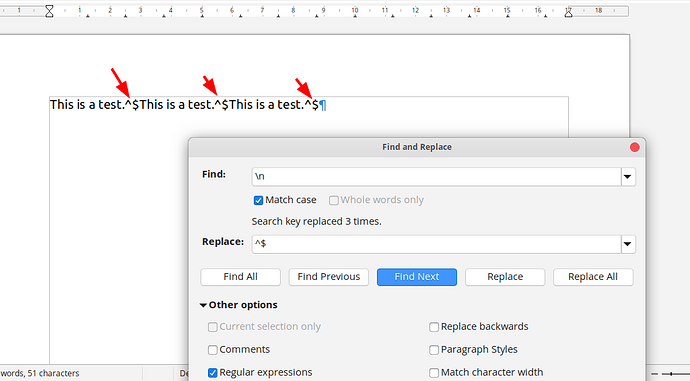Enable Paragraph Styles search
This screenshot has width=690, height=381.
pyautogui.click(x=434, y=350)
